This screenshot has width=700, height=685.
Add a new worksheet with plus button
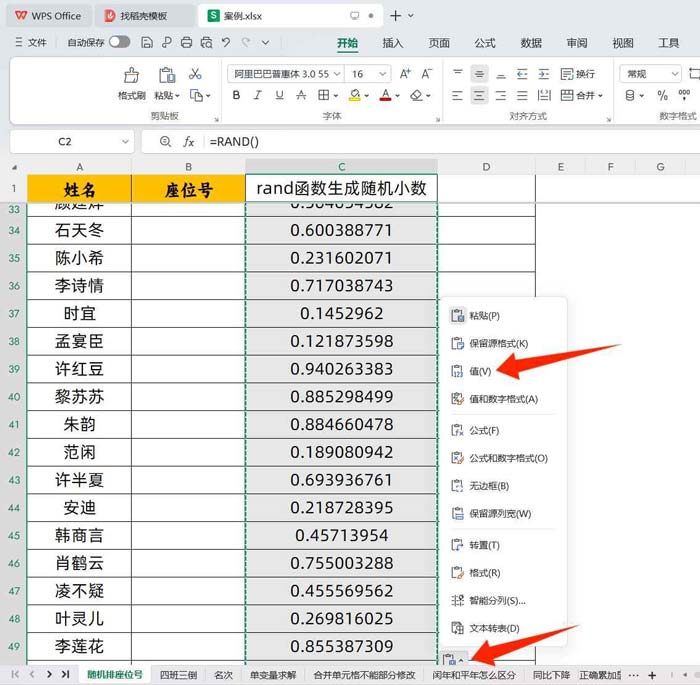(x=652, y=675)
